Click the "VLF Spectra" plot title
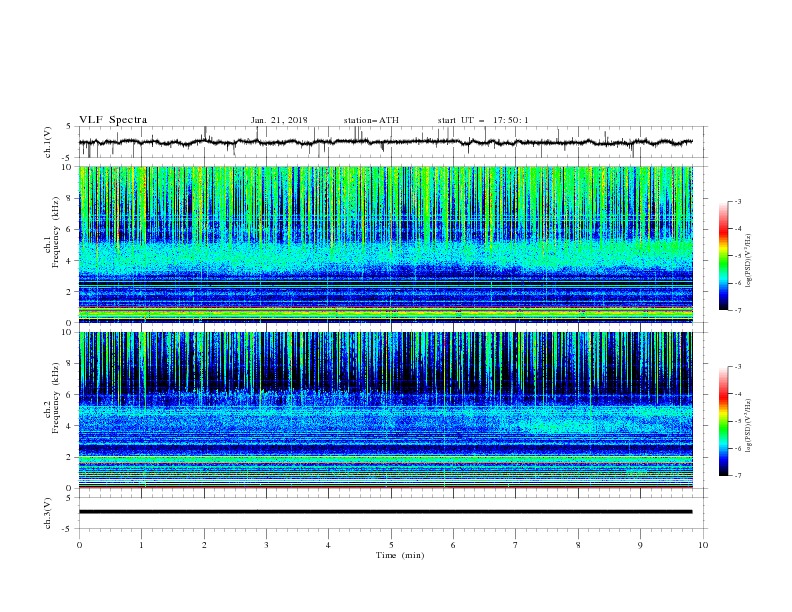The width and height of the screenshot is (792, 612). 113,120
